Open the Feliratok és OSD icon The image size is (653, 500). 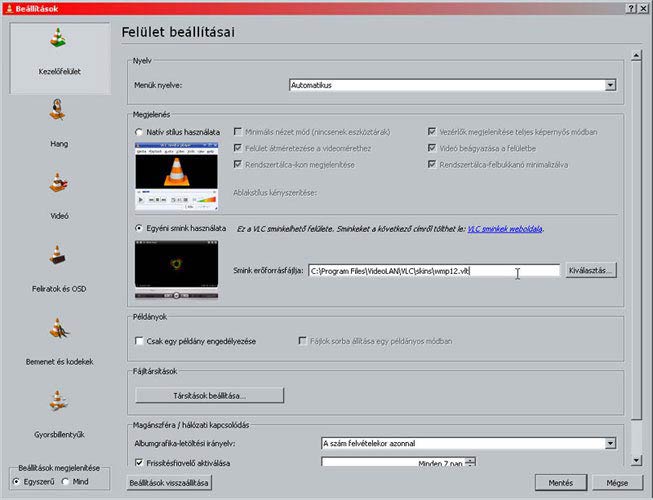point(57,255)
